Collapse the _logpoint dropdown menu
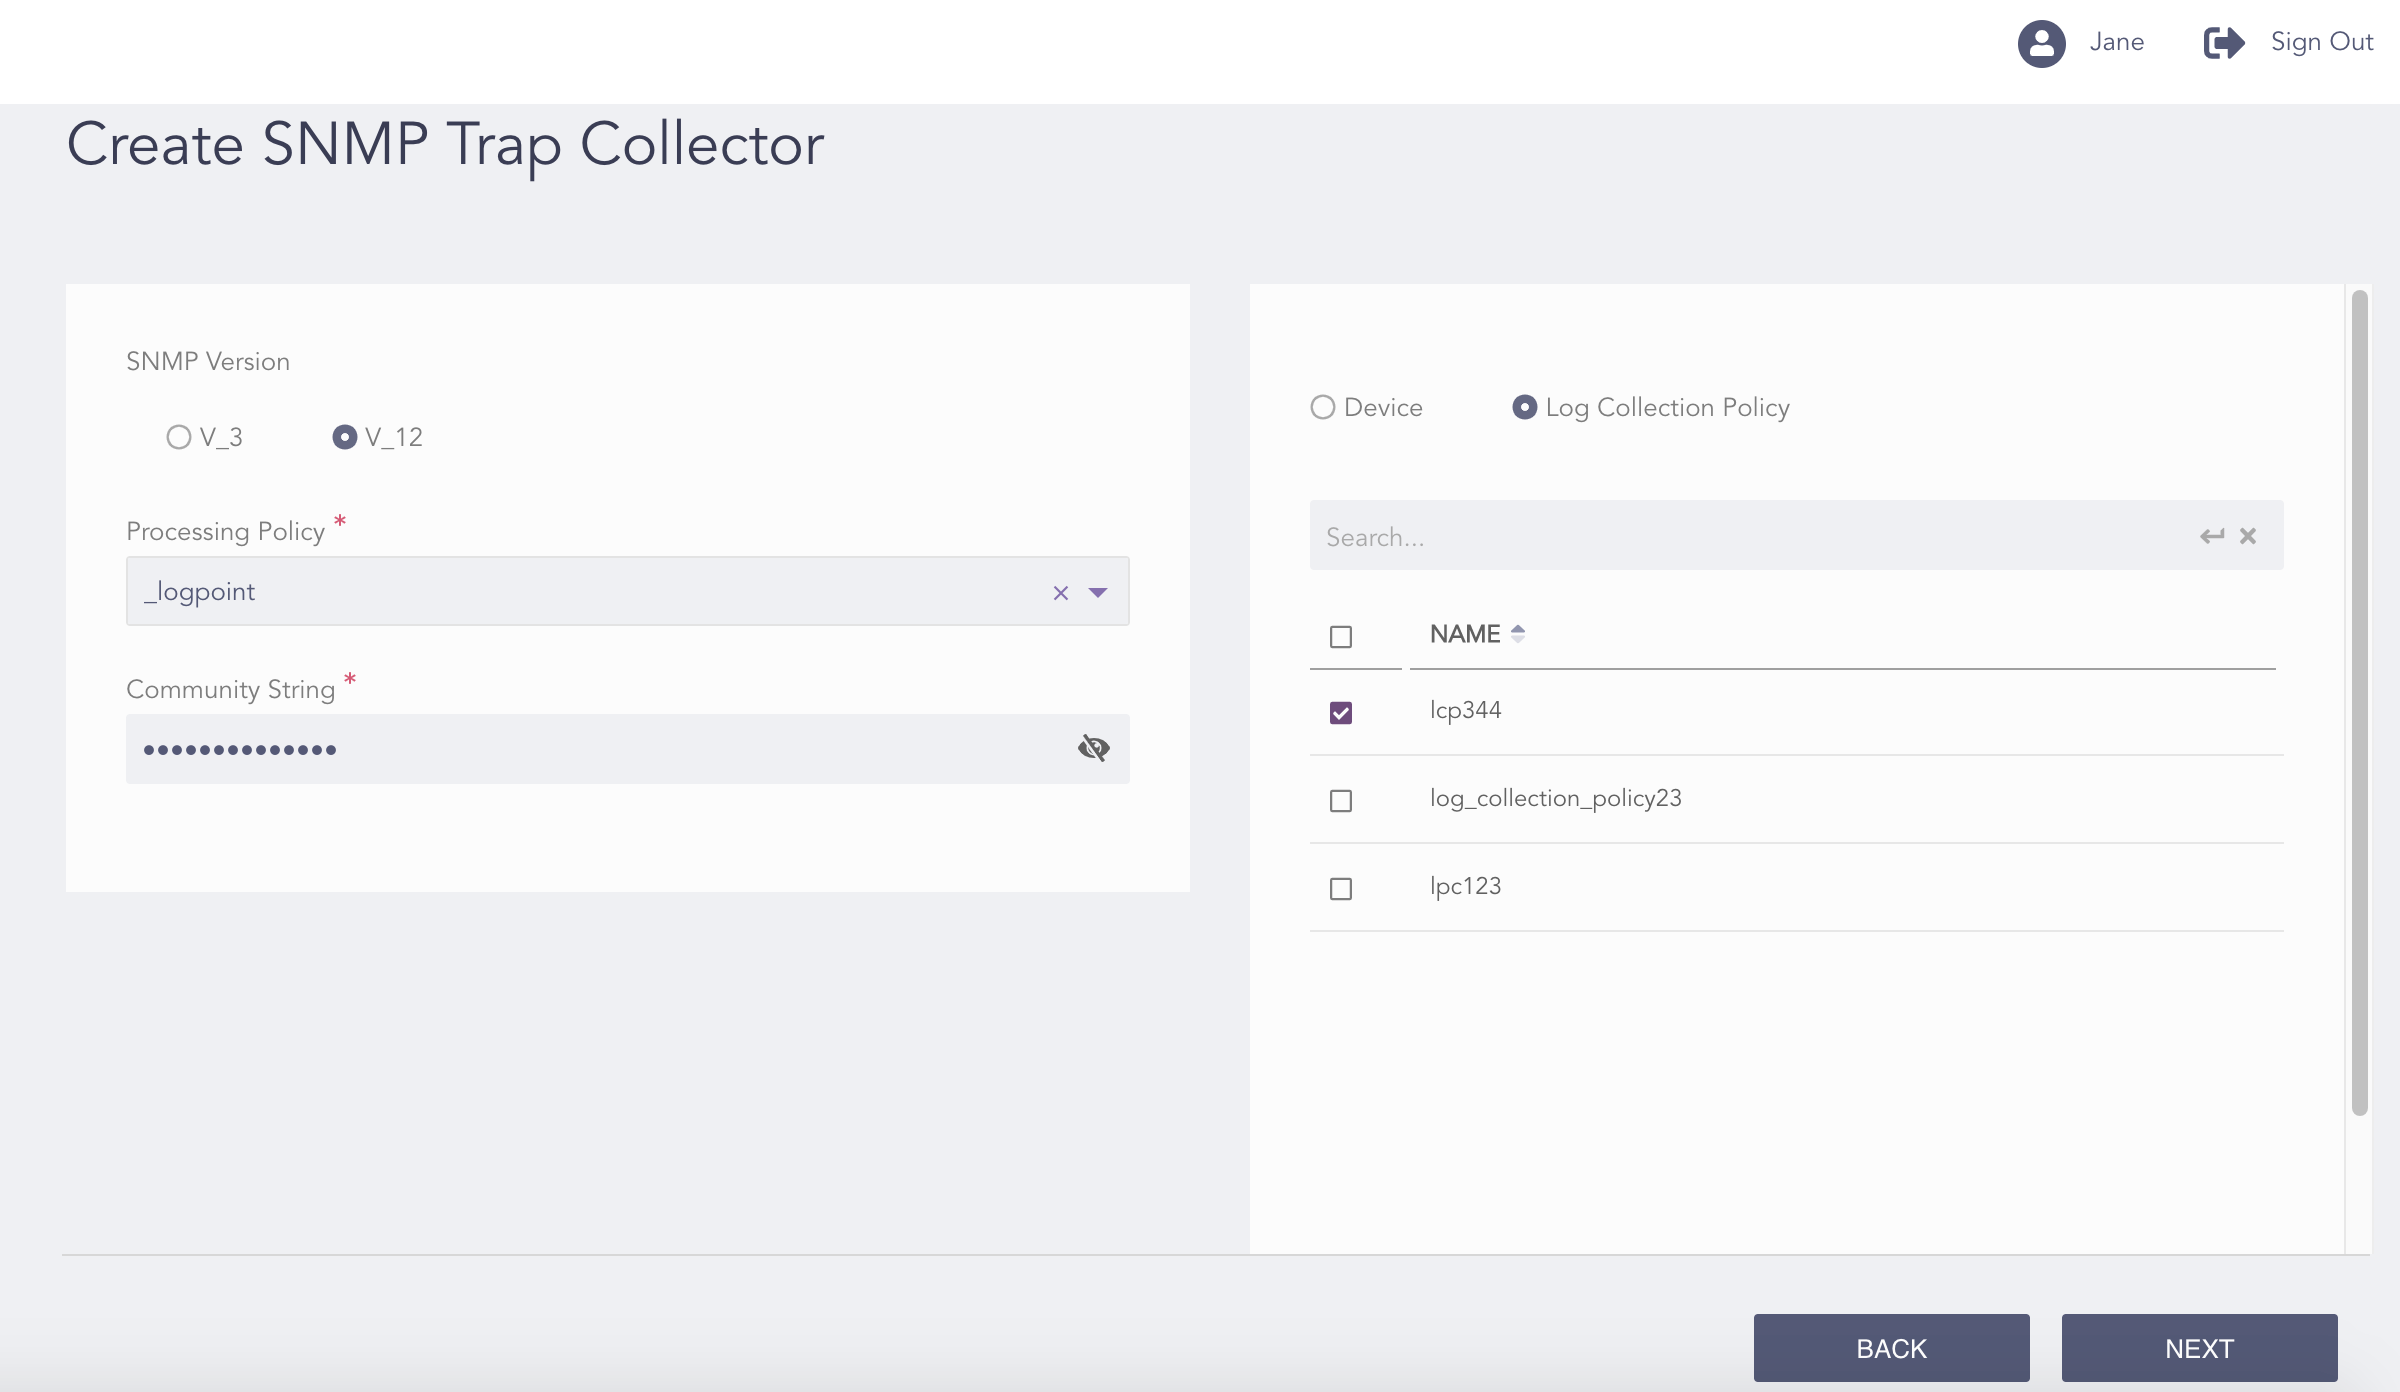 [1097, 593]
